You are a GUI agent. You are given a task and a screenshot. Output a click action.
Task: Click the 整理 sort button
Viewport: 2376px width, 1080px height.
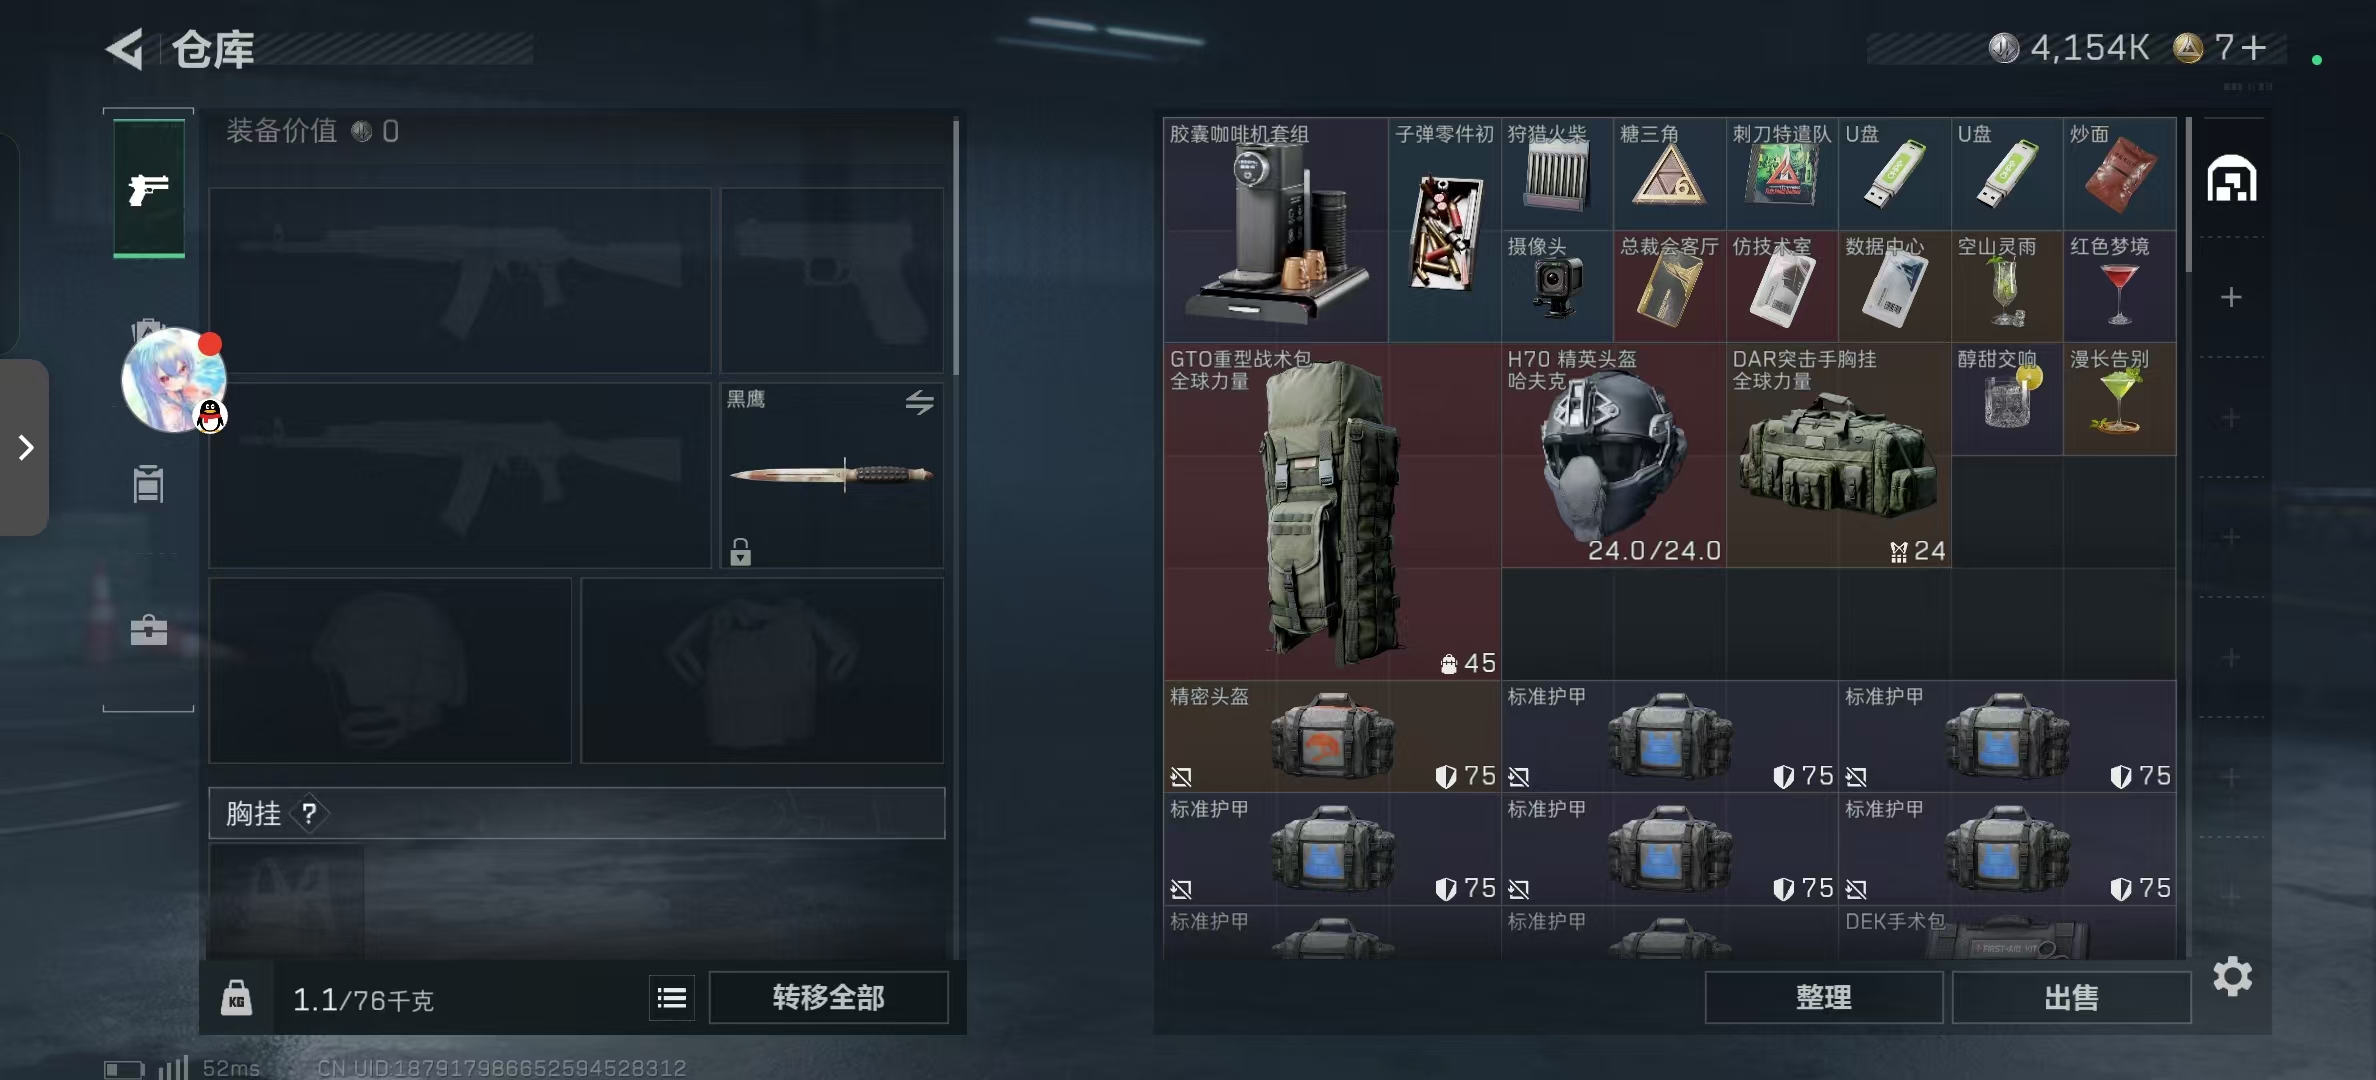click(1823, 997)
